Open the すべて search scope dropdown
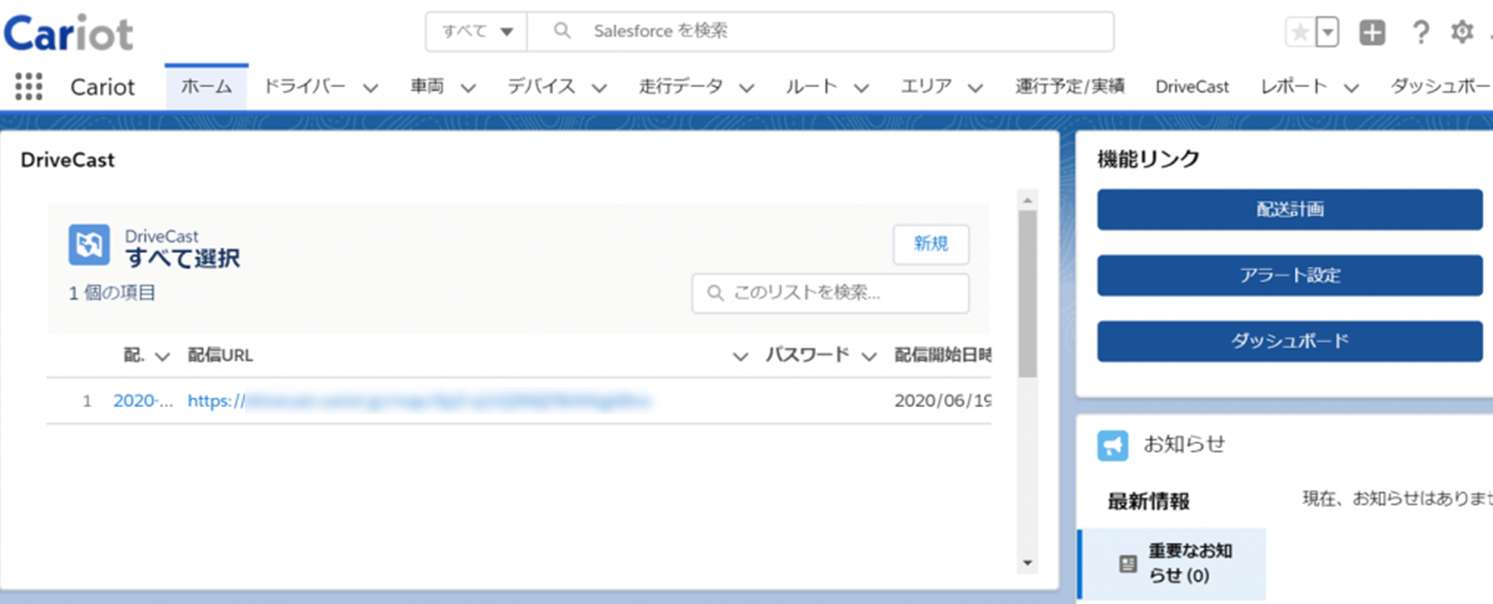This screenshot has width=1493, height=604. coord(477,31)
